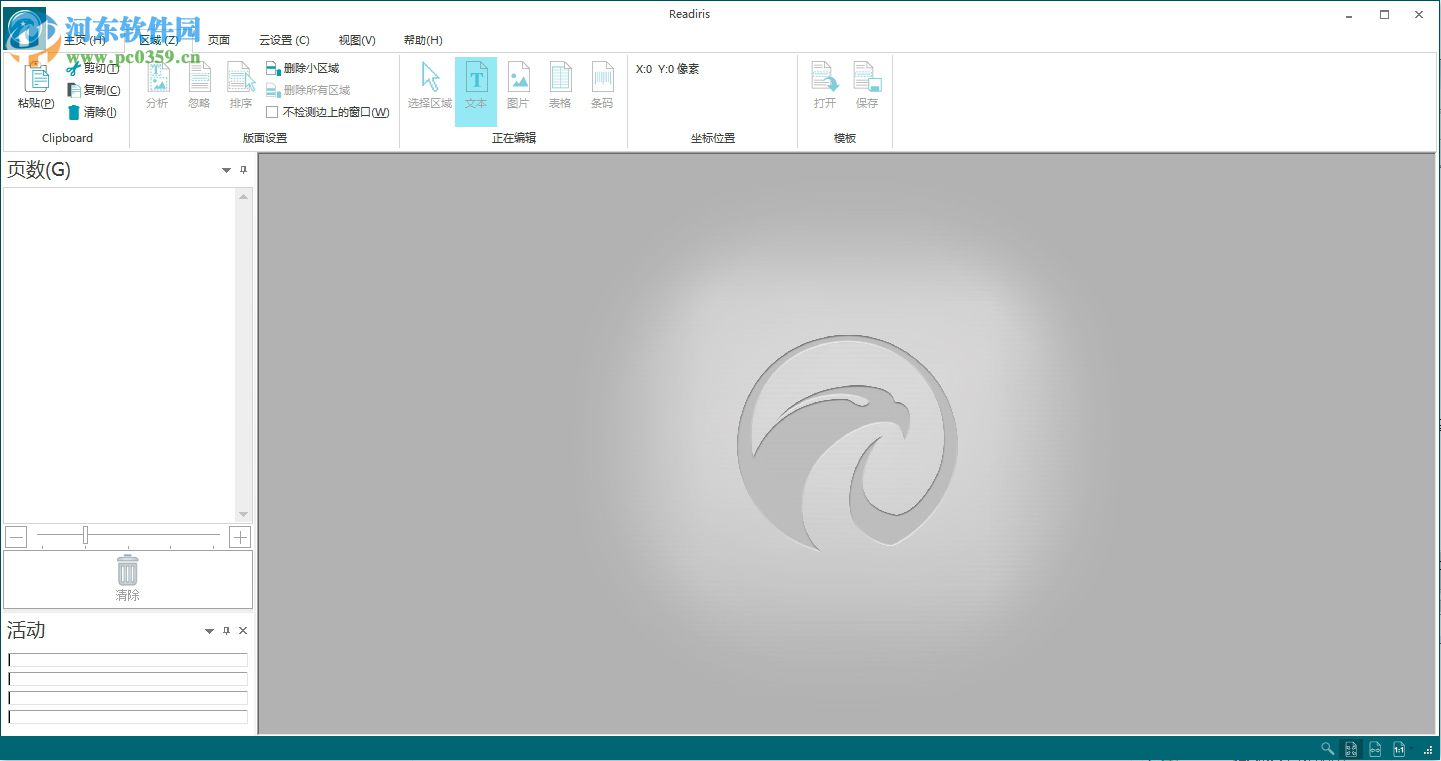This screenshot has height=761, width=1441.
Task: Select the Copy (复制) command
Action: coord(93,90)
